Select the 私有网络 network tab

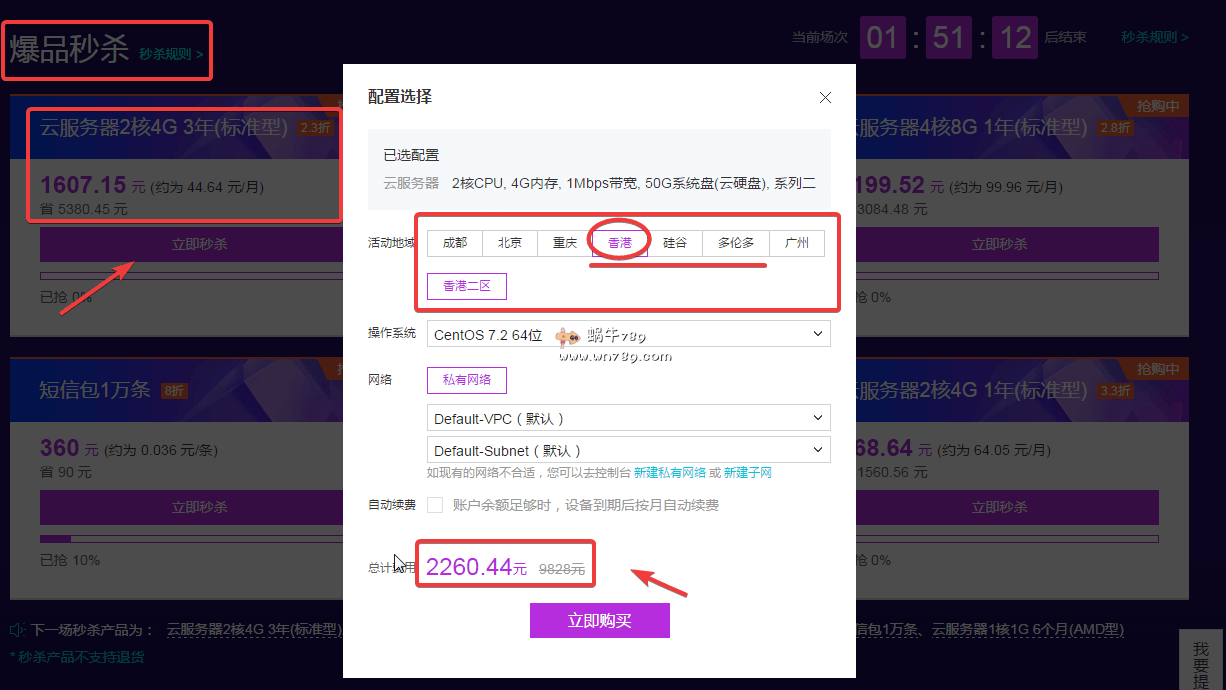(467, 380)
